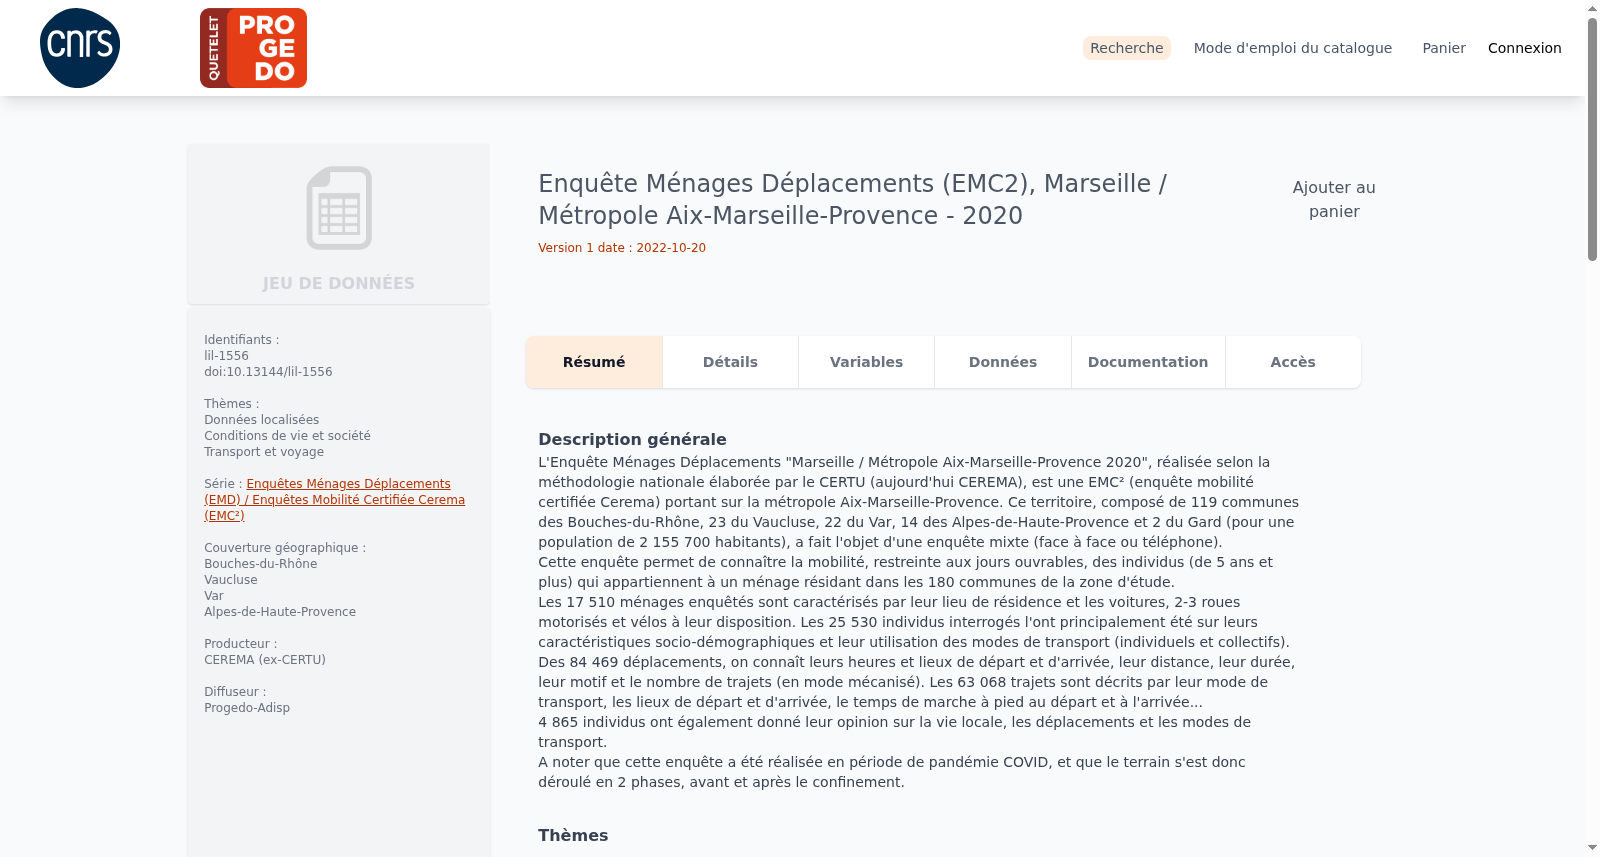Click the Données localisées theme

click(262, 420)
